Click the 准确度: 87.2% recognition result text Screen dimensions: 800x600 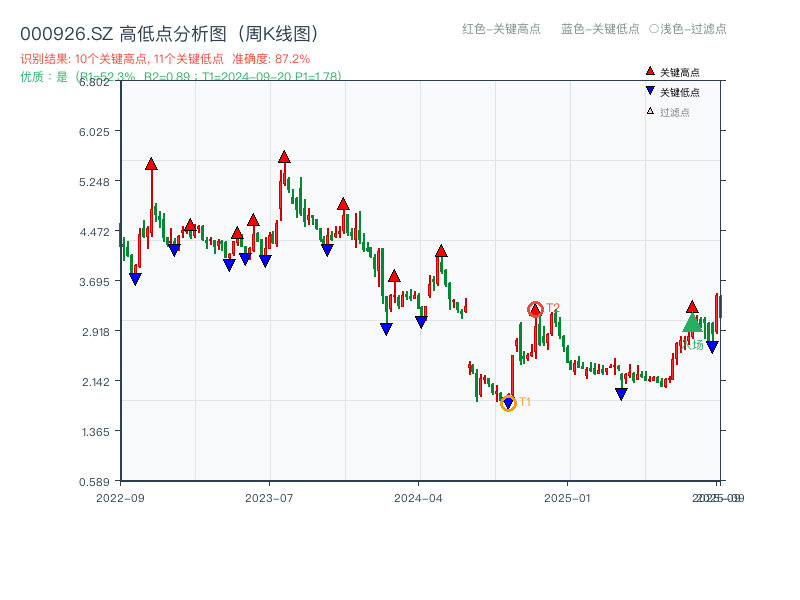point(272,59)
